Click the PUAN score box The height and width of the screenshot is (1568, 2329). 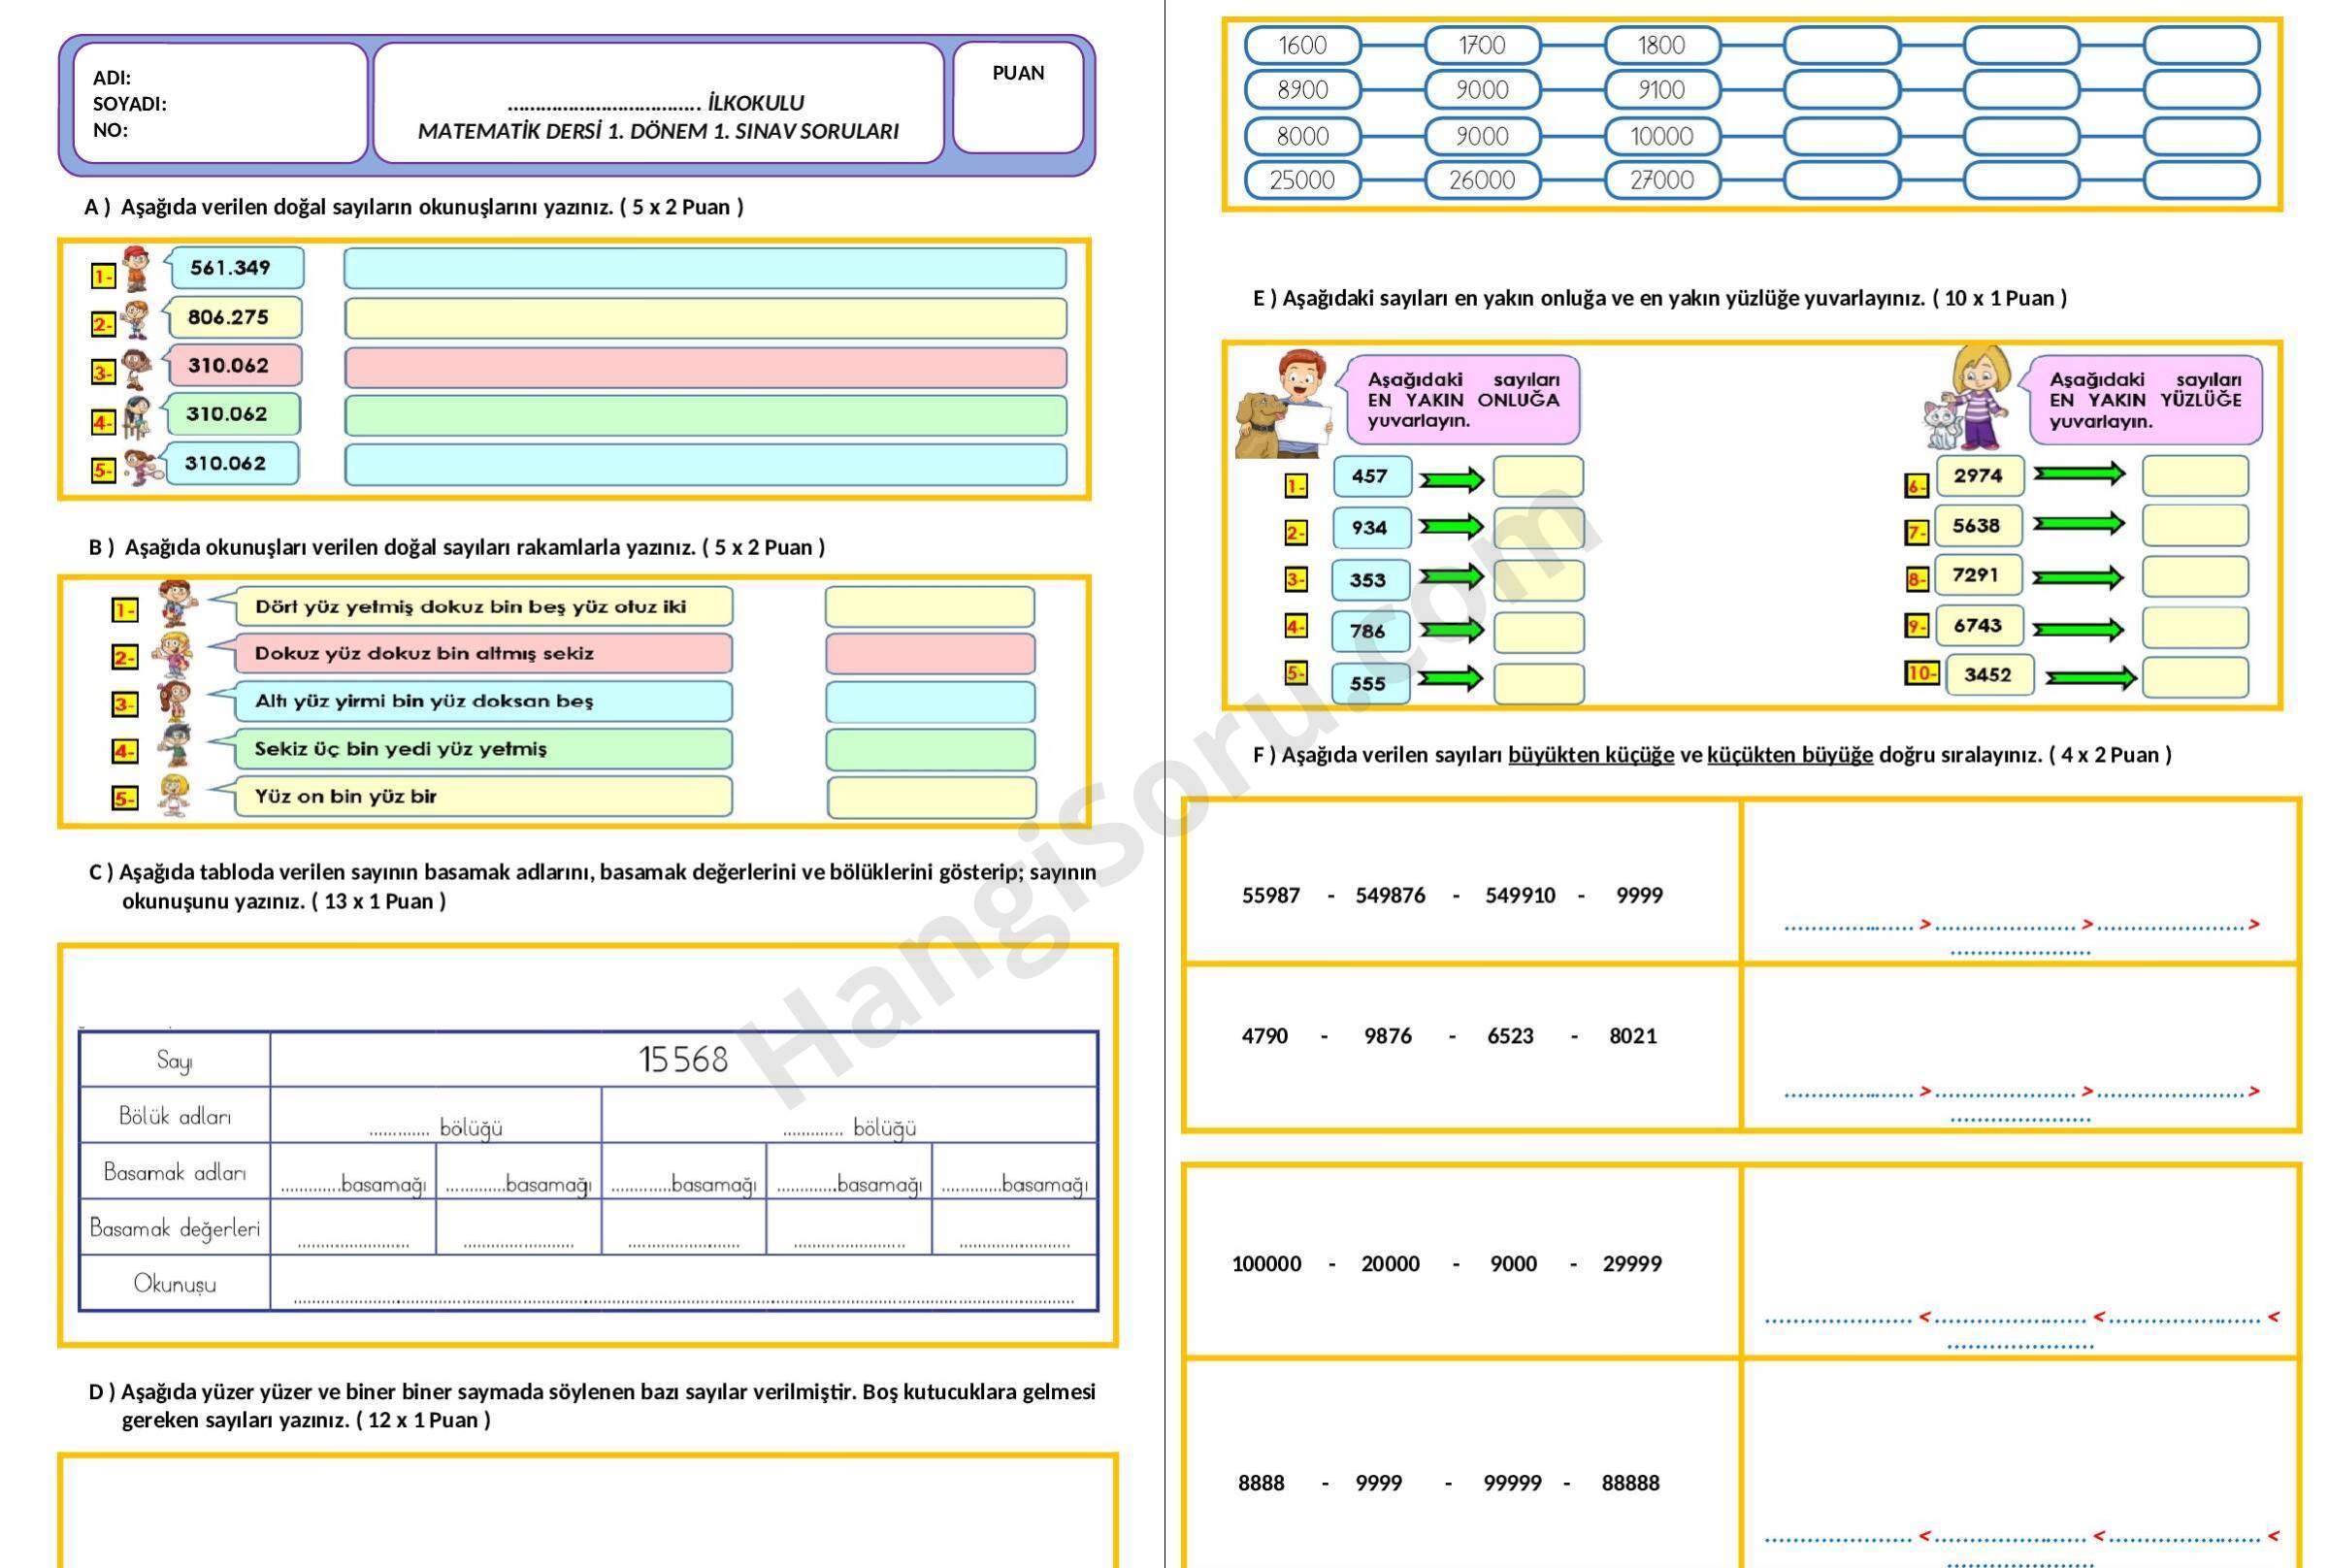coord(1018,97)
